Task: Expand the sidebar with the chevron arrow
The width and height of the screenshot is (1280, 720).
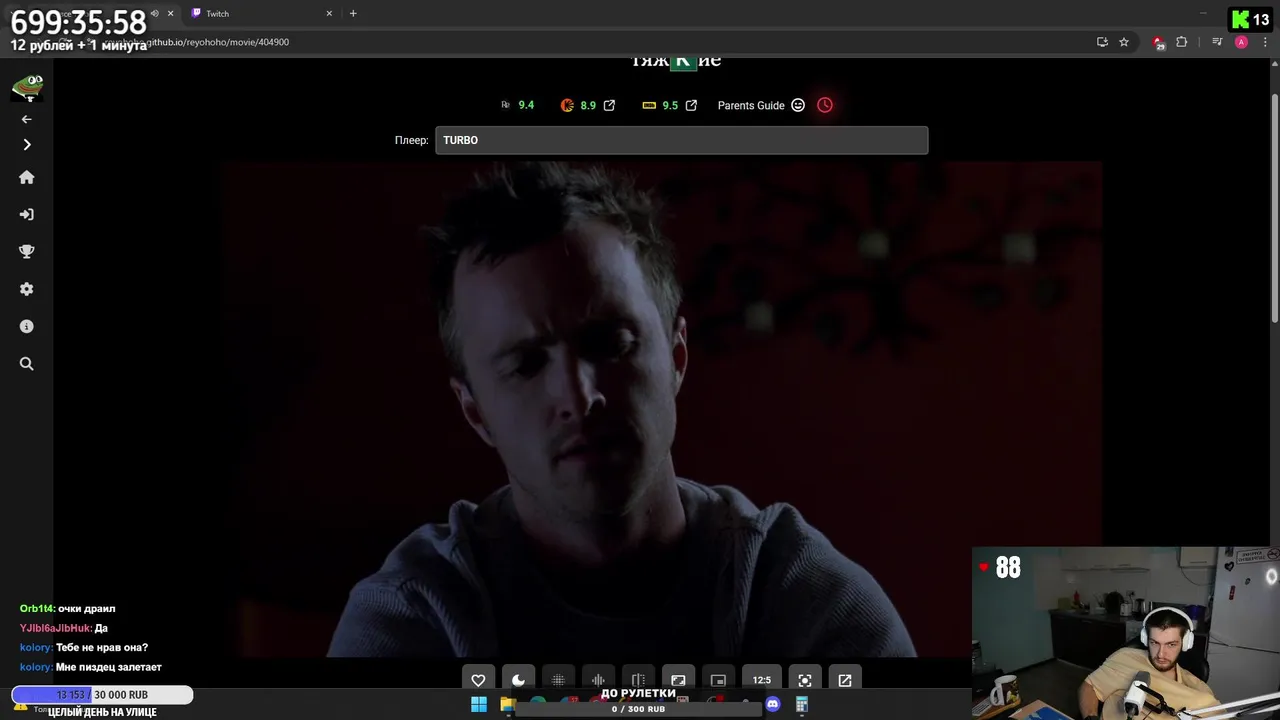Action: coord(27,145)
